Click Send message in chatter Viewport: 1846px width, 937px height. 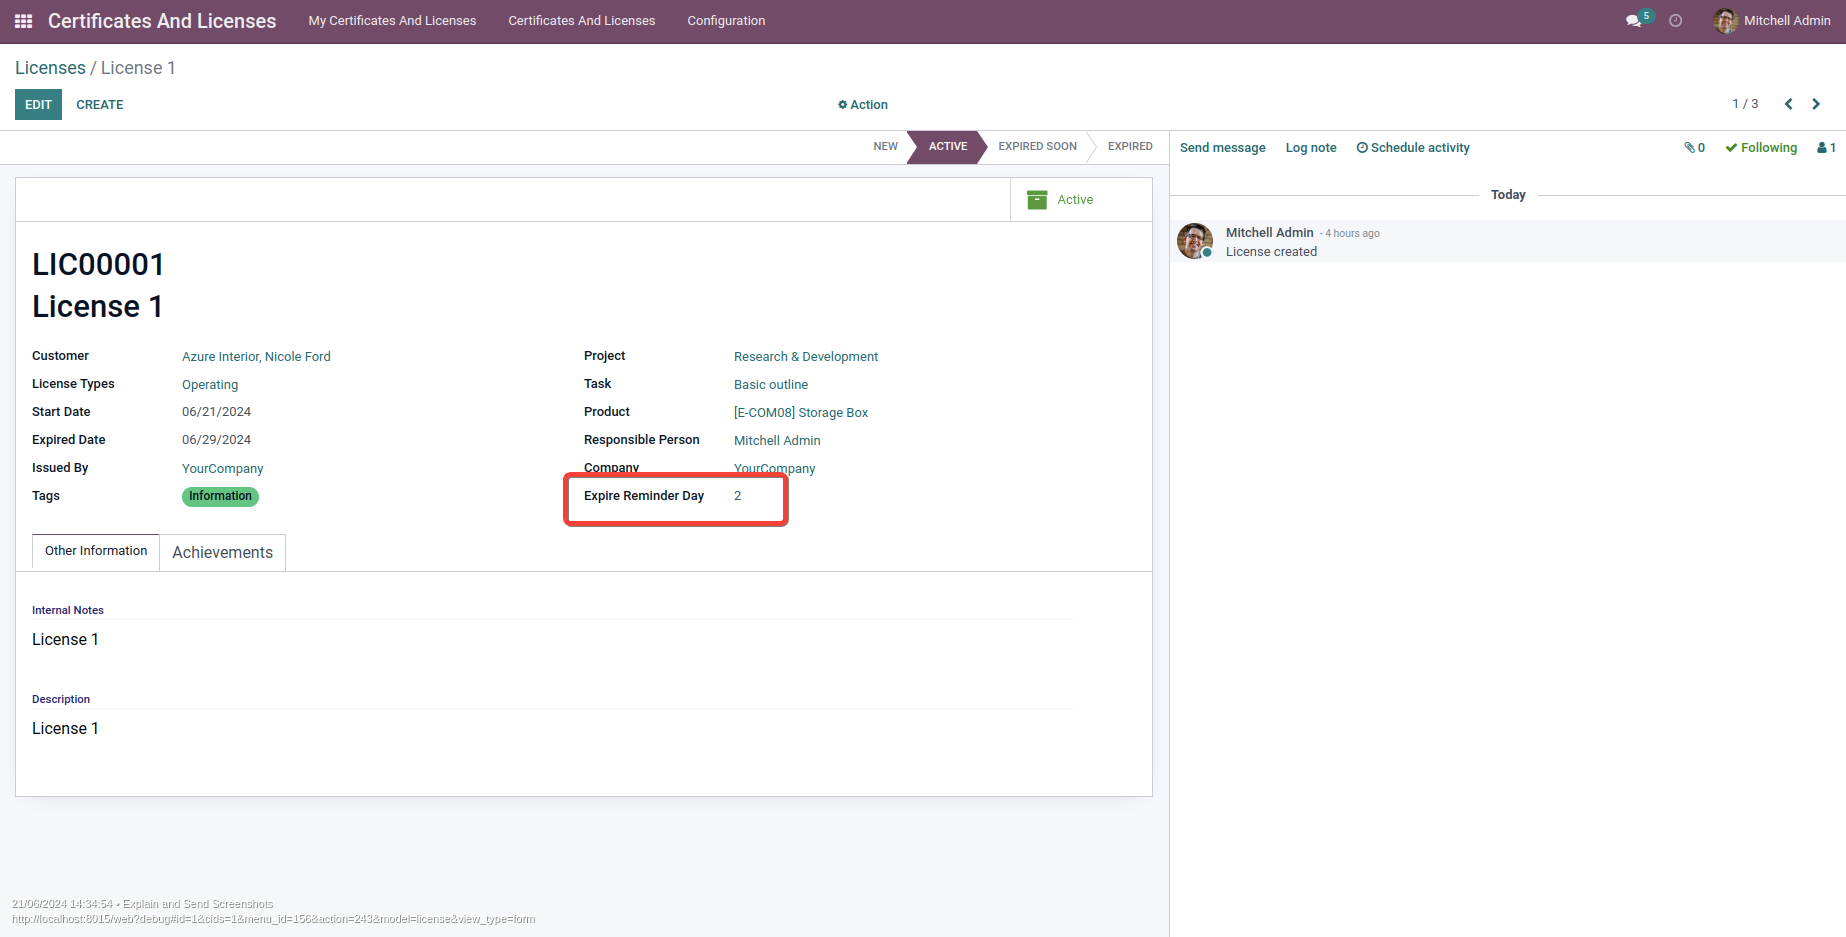coord(1222,148)
